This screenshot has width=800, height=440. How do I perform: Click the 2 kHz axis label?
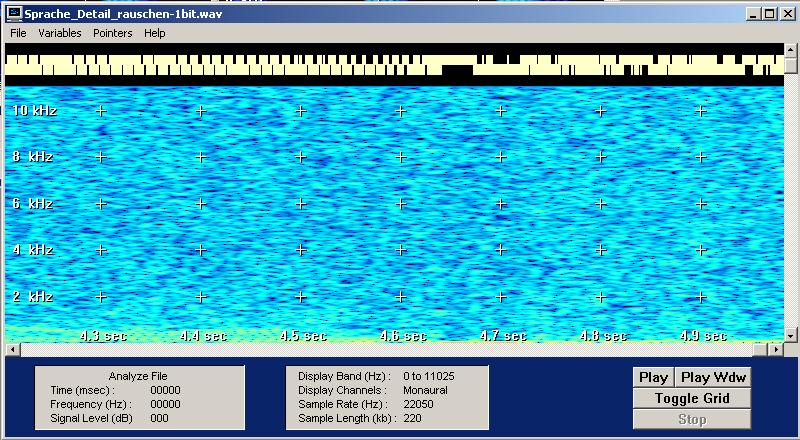tap(33, 297)
